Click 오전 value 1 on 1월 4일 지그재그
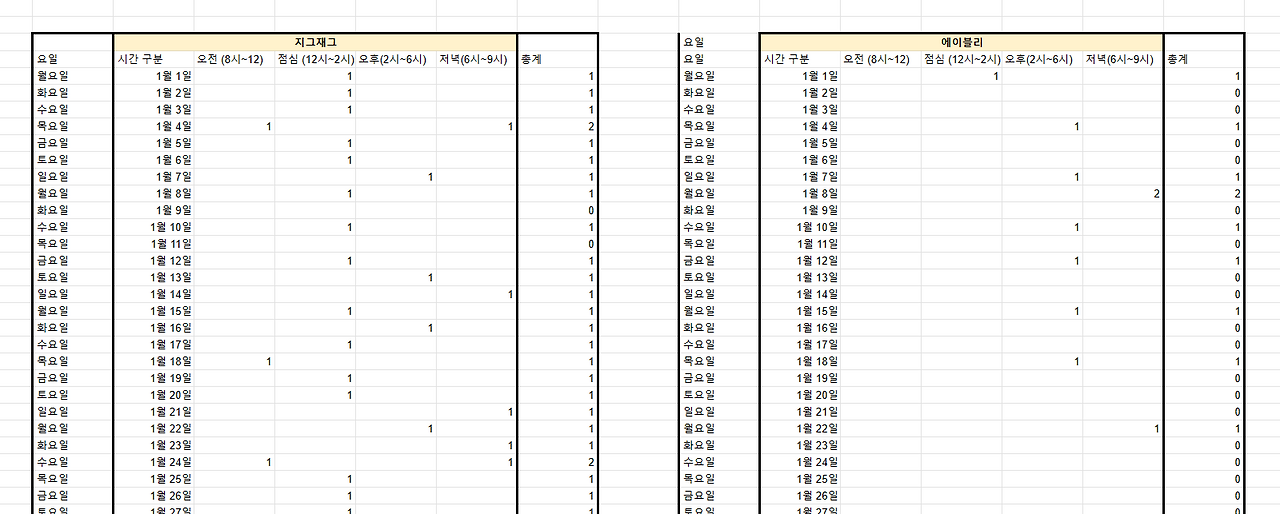 pyautogui.click(x=269, y=126)
